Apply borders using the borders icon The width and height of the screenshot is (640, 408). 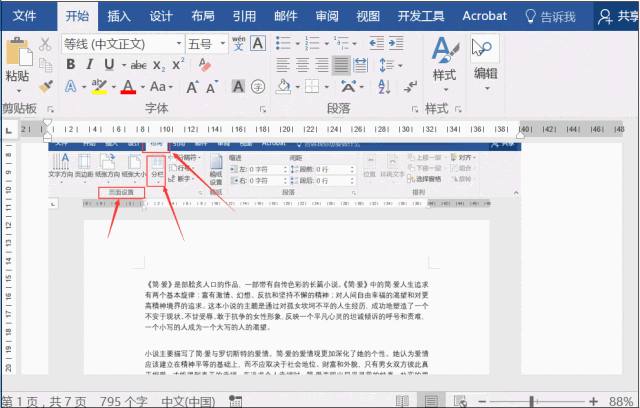click(x=312, y=86)
